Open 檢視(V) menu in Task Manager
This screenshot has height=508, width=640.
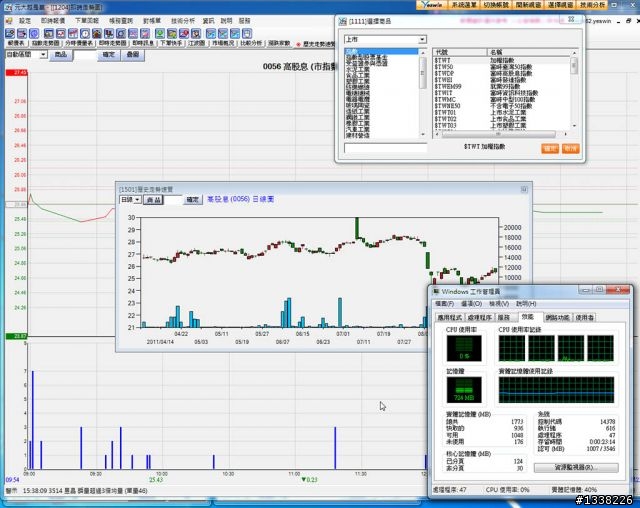pos(499,304)
